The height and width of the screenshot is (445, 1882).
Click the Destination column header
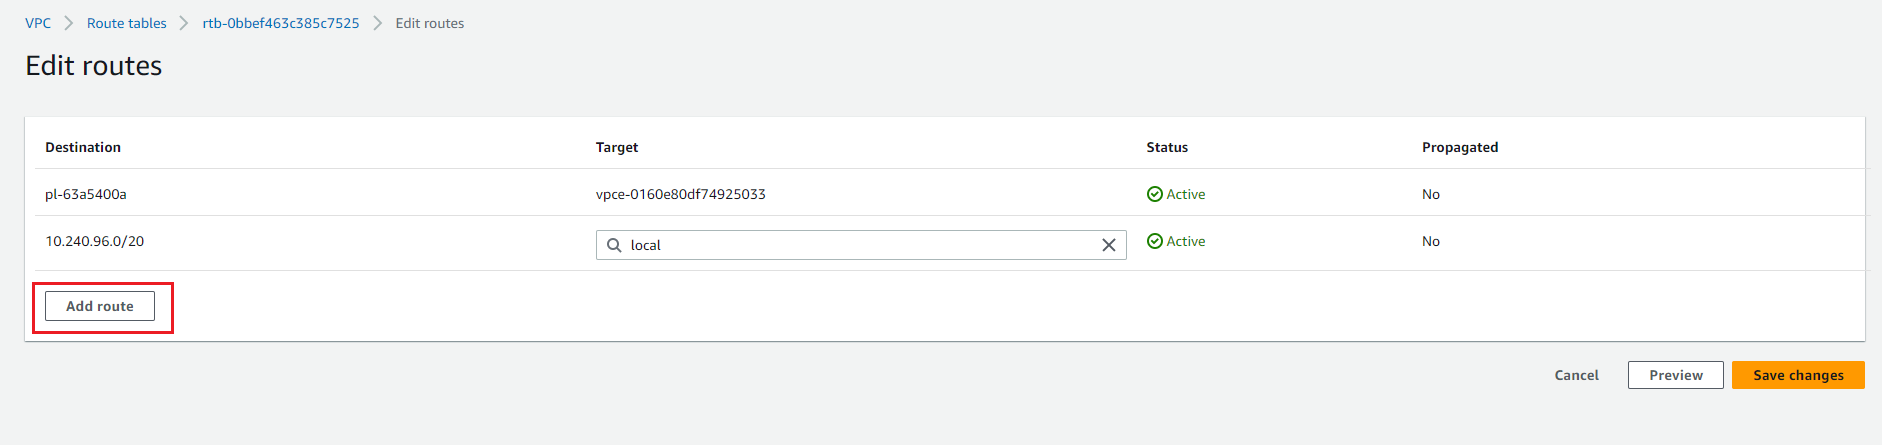click(x=83, y=147)
